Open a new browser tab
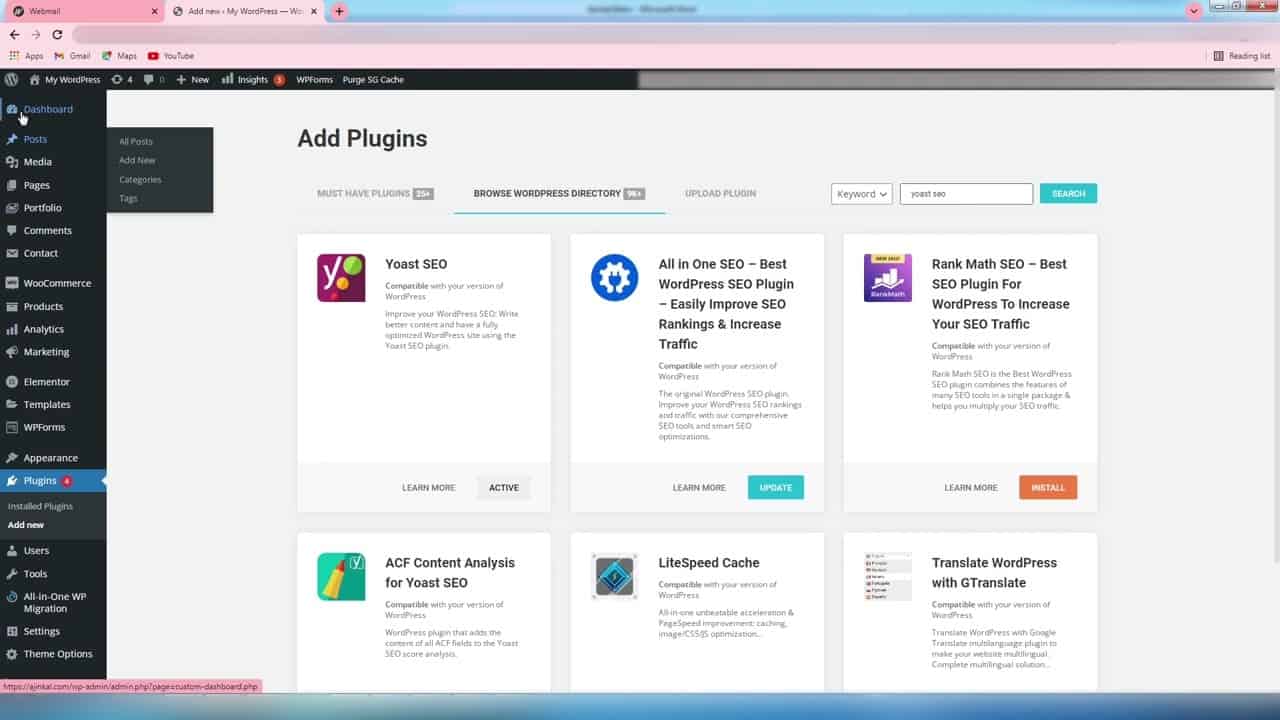This screenshot has height=720, width=1280. pyautogui.click(x=339, y=11)
